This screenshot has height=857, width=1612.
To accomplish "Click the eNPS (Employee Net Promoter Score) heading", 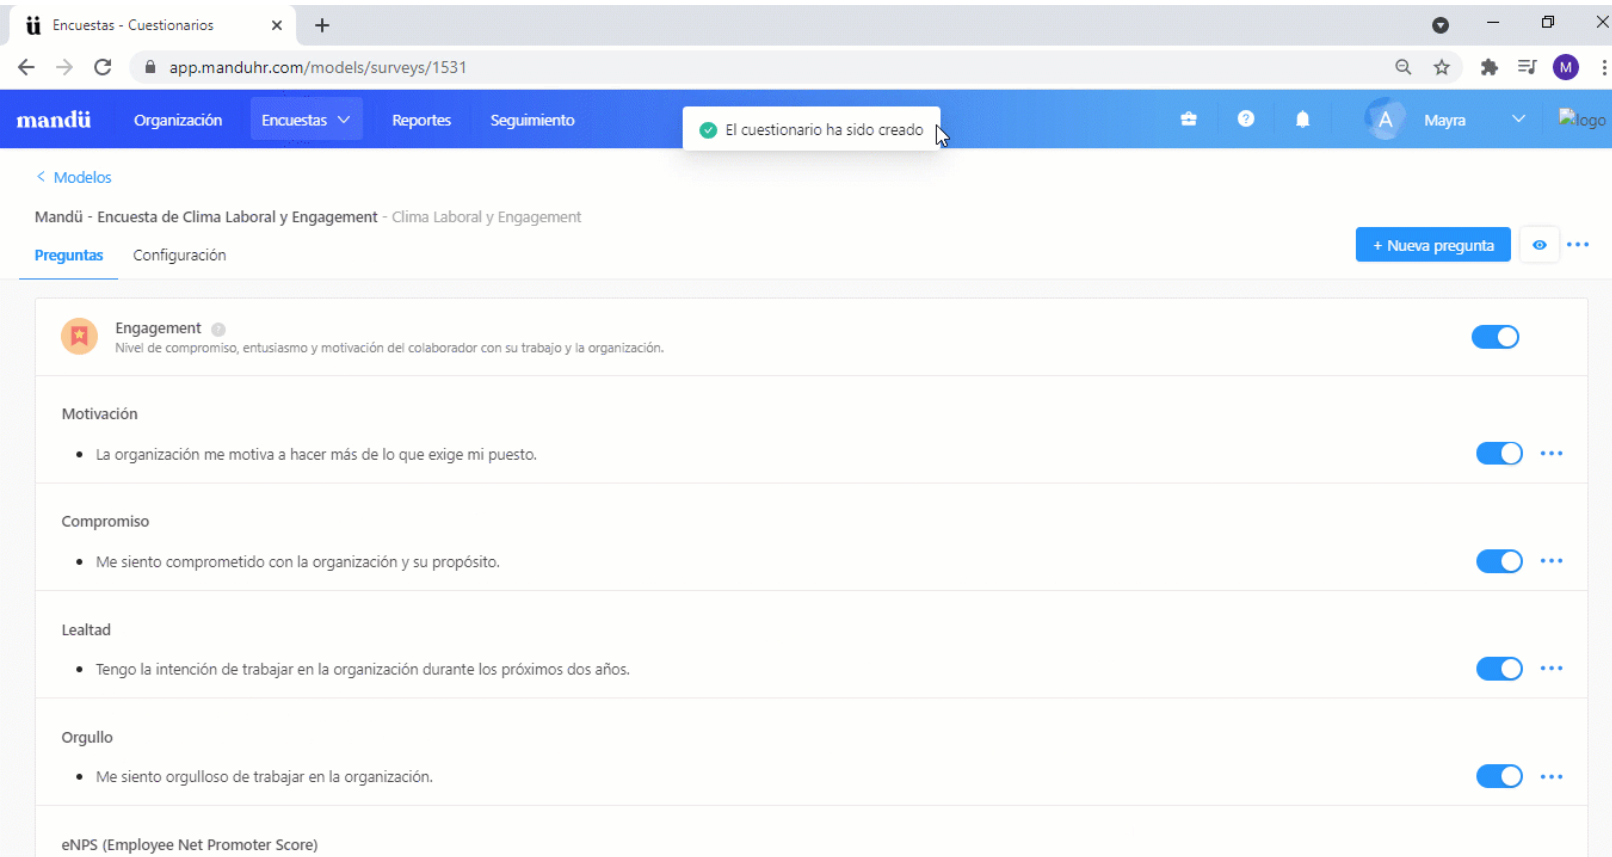I will (189, 845).
